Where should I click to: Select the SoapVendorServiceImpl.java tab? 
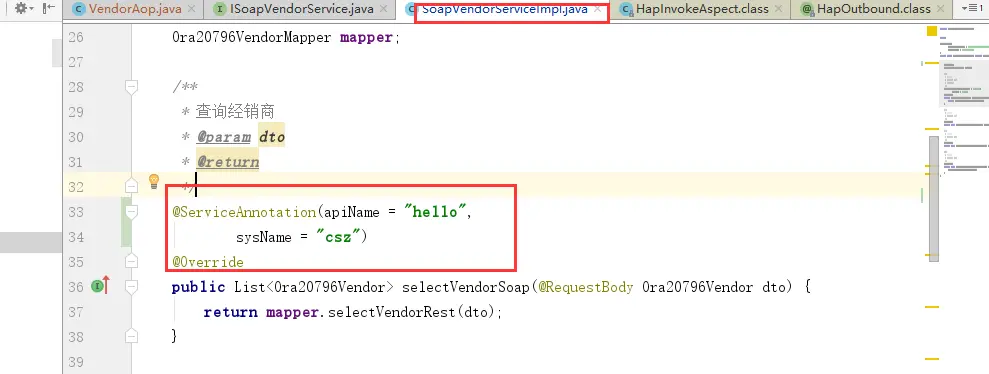(505, 9)
